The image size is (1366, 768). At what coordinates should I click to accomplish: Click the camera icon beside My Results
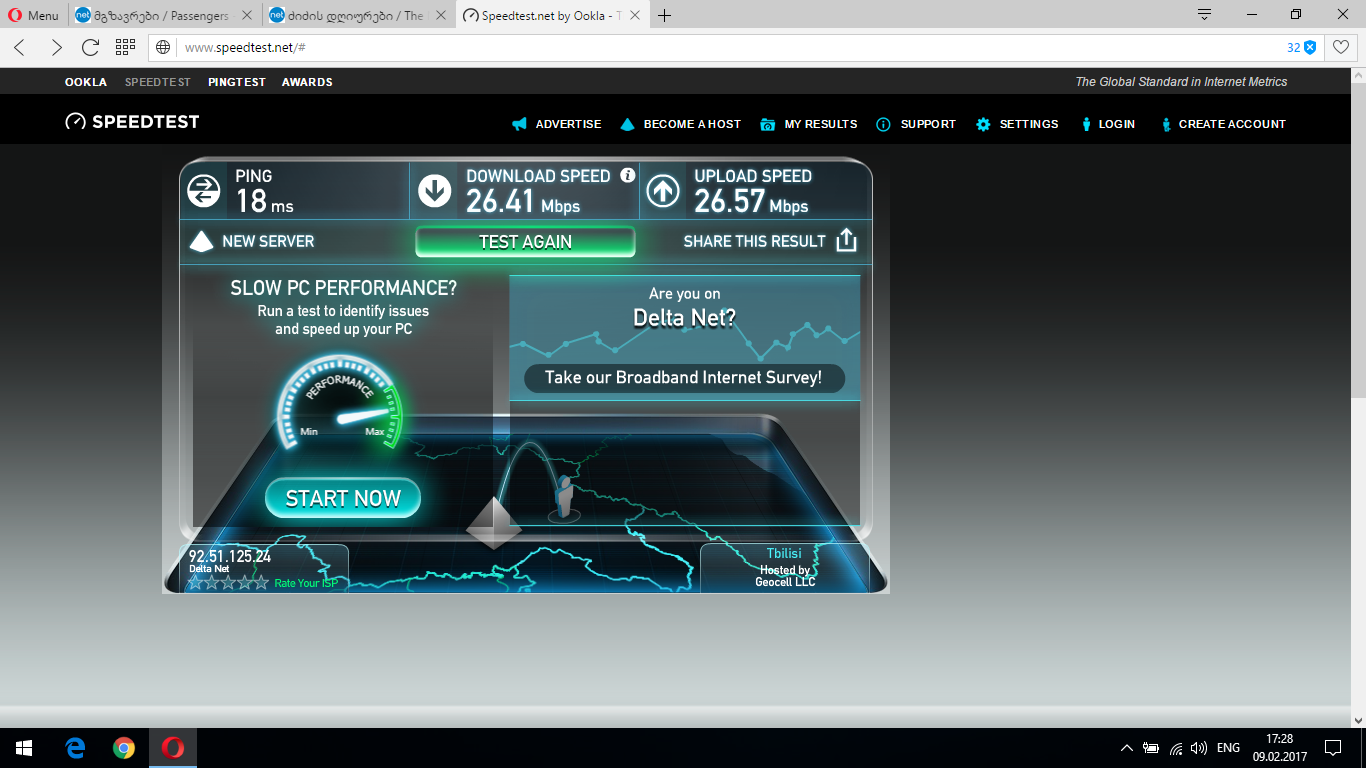pos(768,124)
